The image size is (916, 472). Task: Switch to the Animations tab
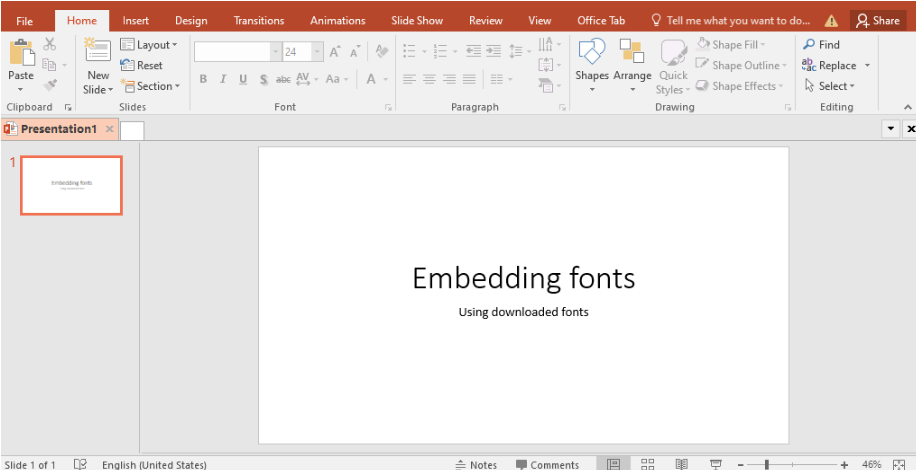(x=338, y=20)
